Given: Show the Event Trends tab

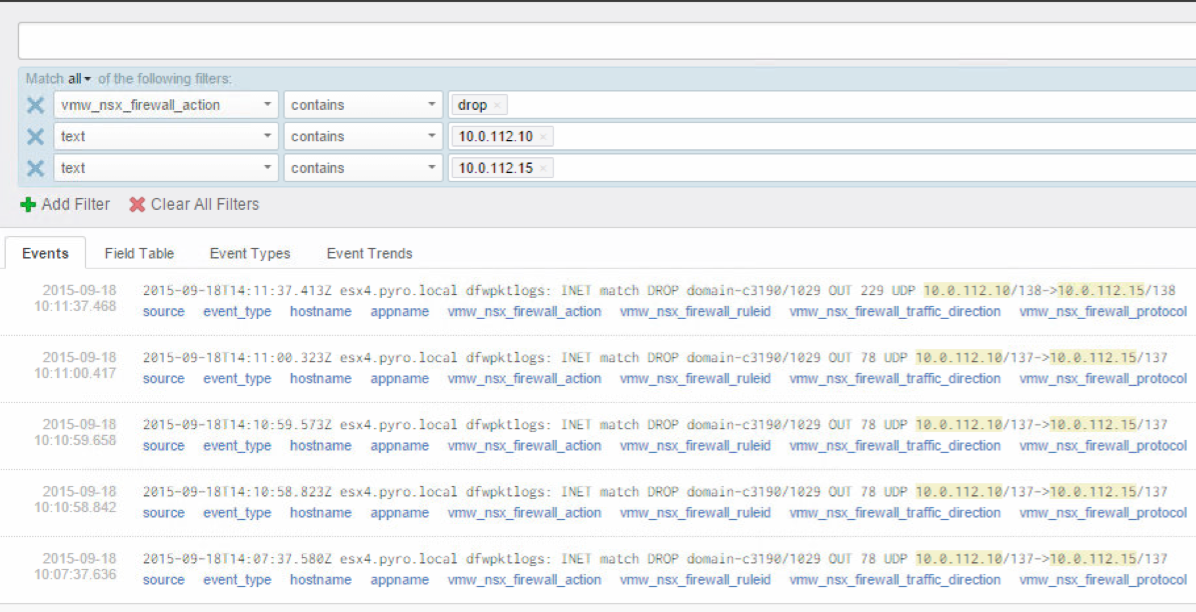Looking at the screenshot, I should click(369, 254).
